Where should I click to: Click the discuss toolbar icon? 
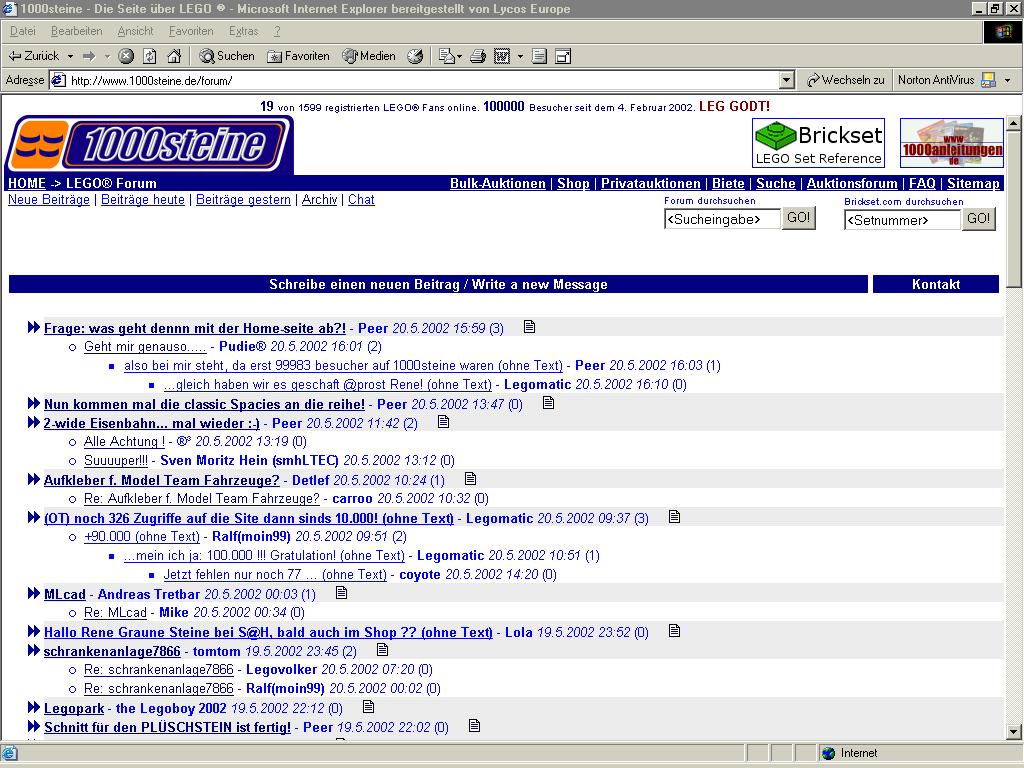pos(539,56)
